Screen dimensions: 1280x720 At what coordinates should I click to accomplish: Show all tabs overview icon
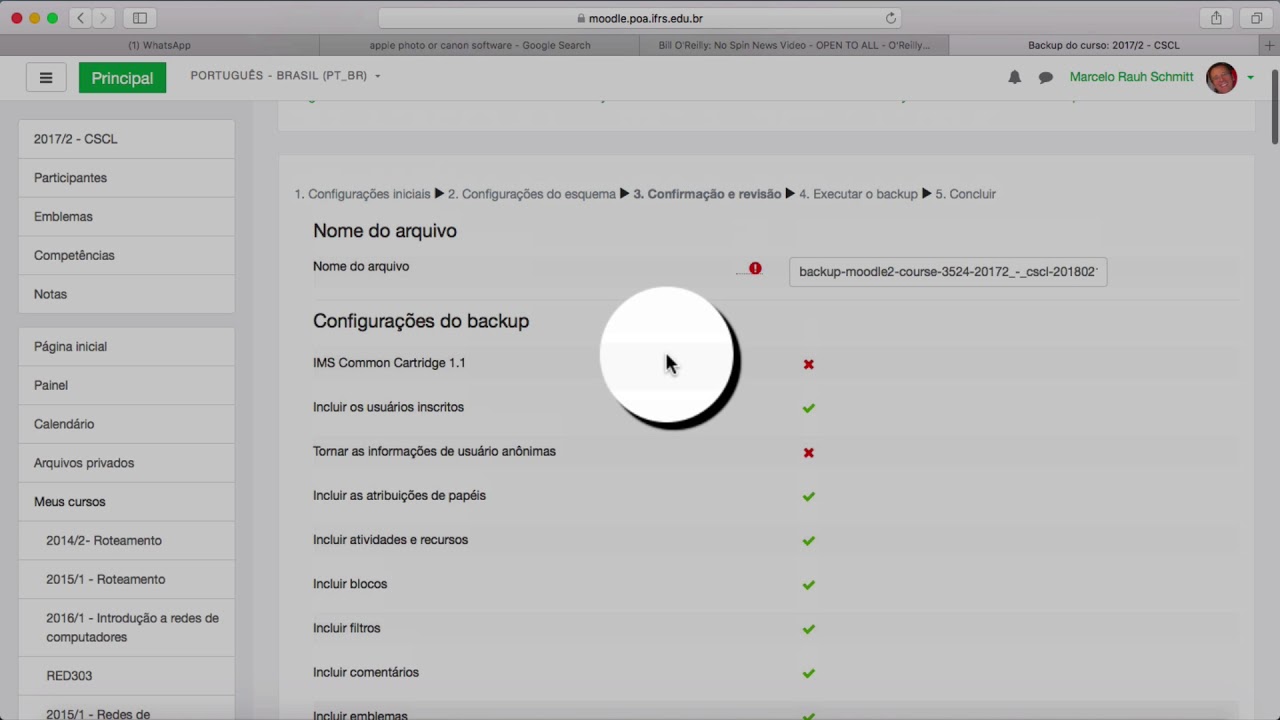1257,18
